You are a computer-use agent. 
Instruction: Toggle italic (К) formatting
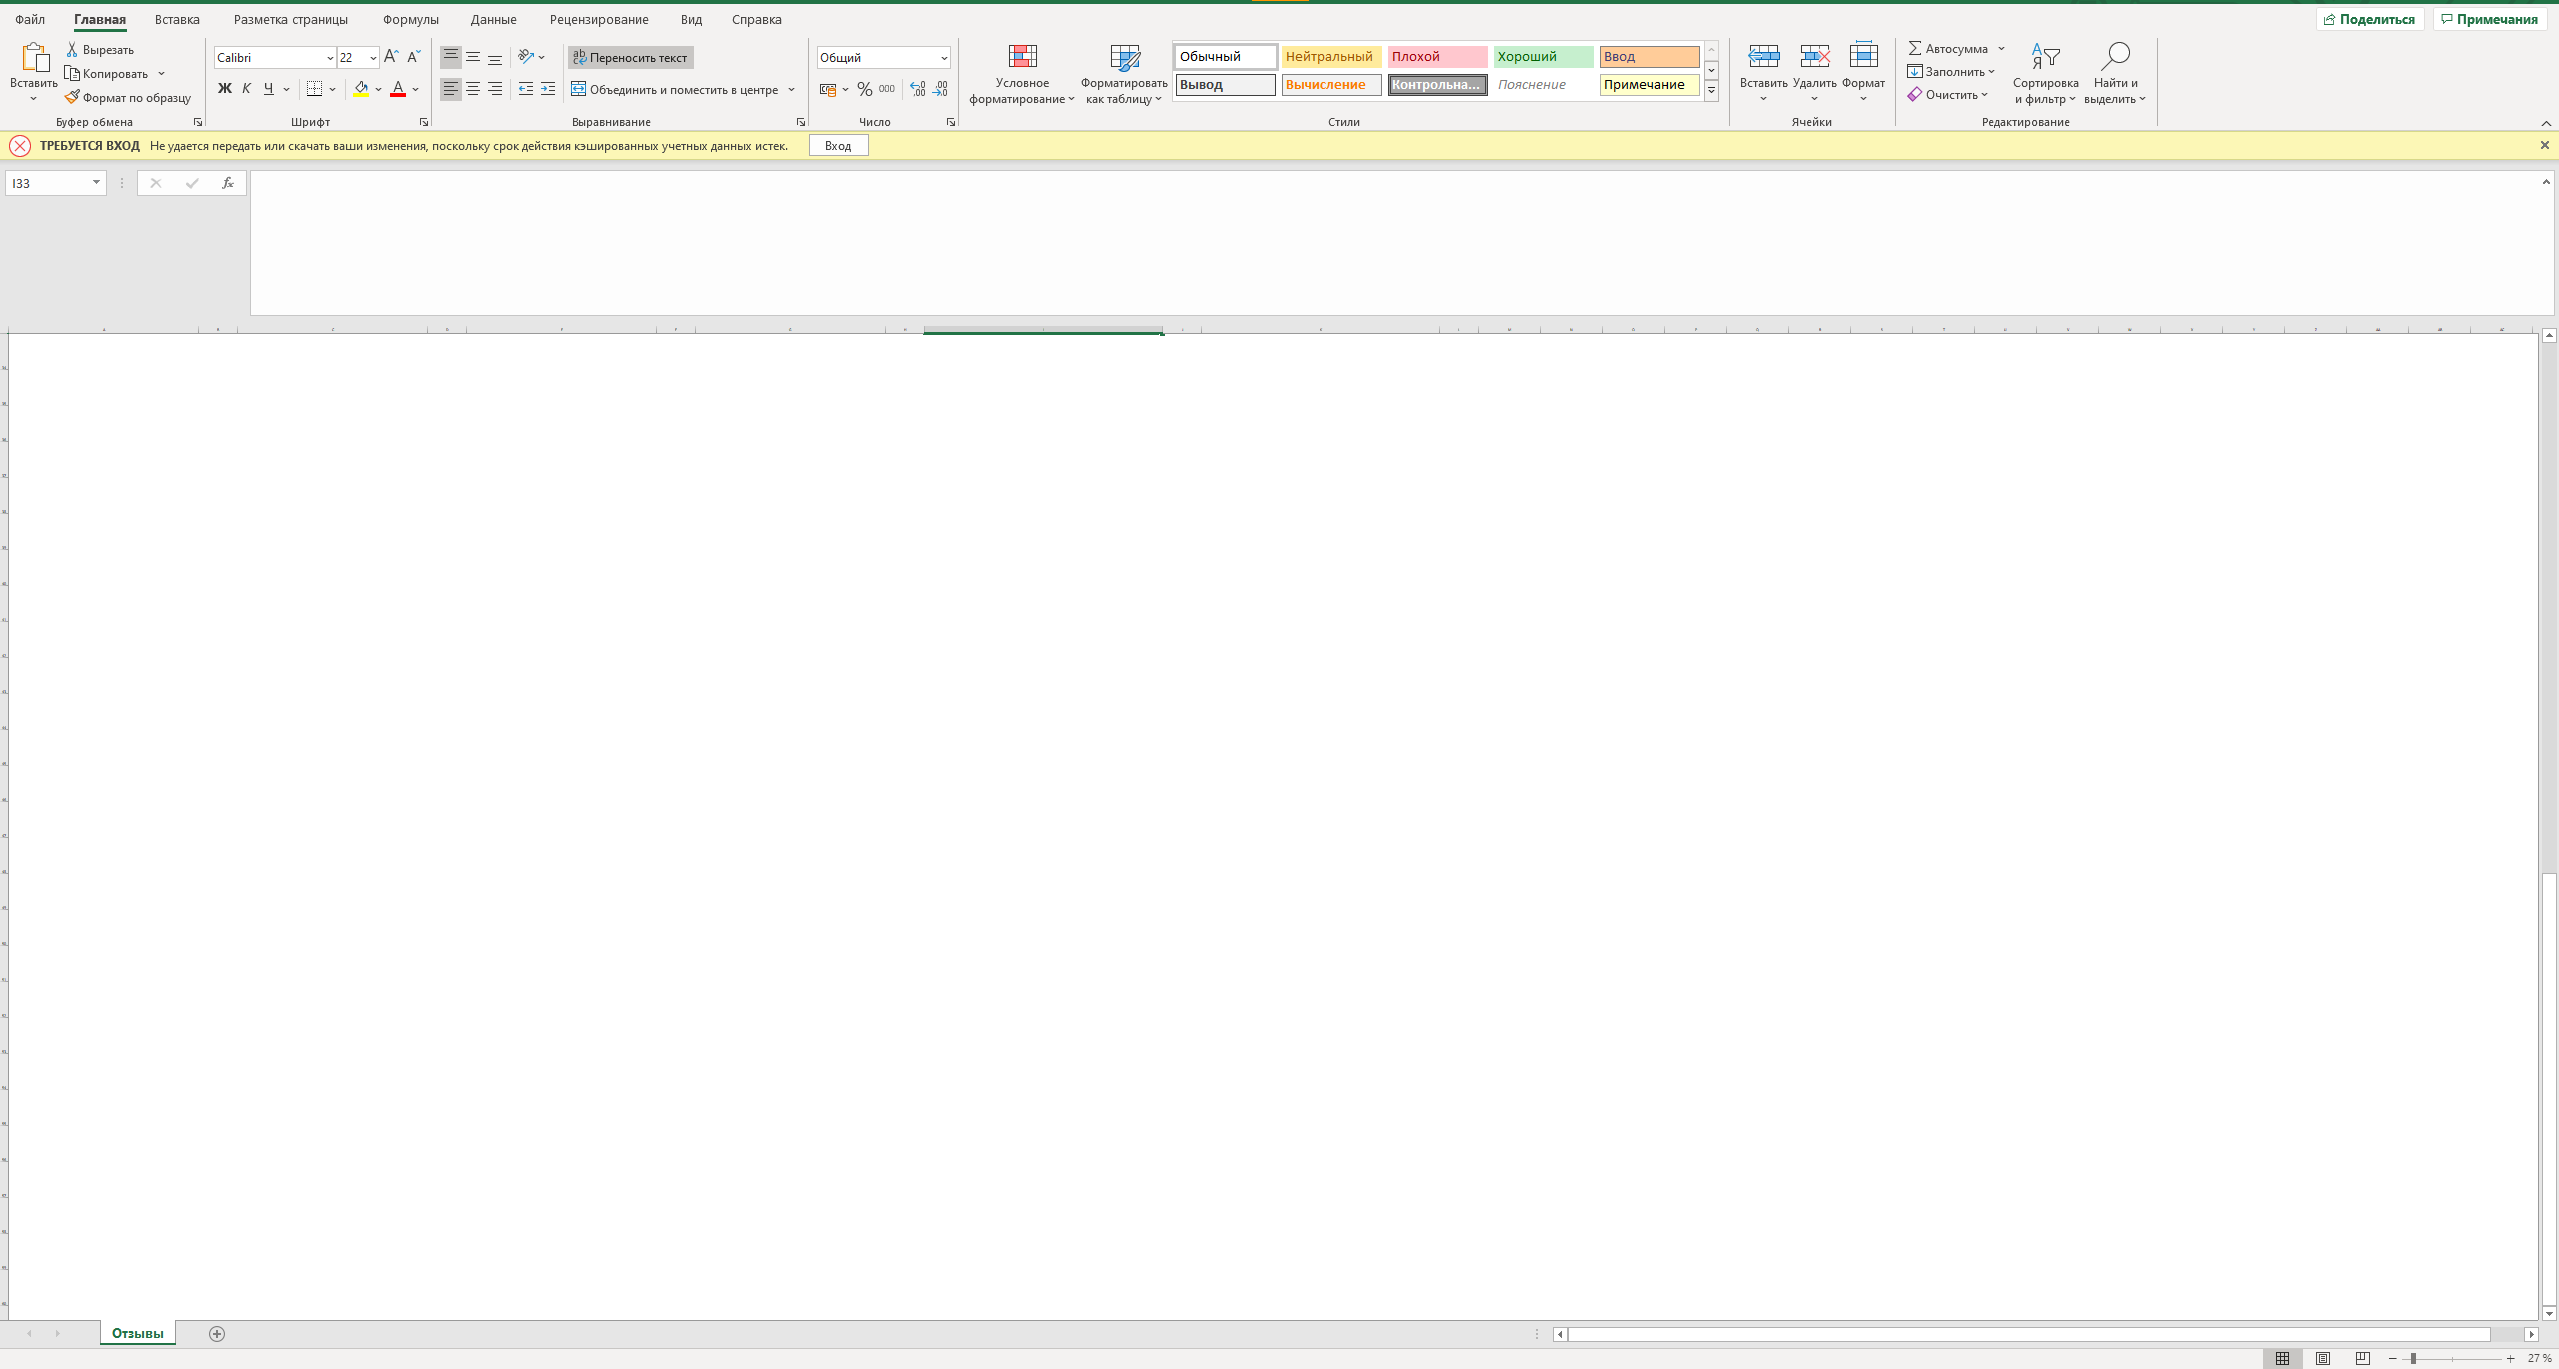[x=246, y=89]
